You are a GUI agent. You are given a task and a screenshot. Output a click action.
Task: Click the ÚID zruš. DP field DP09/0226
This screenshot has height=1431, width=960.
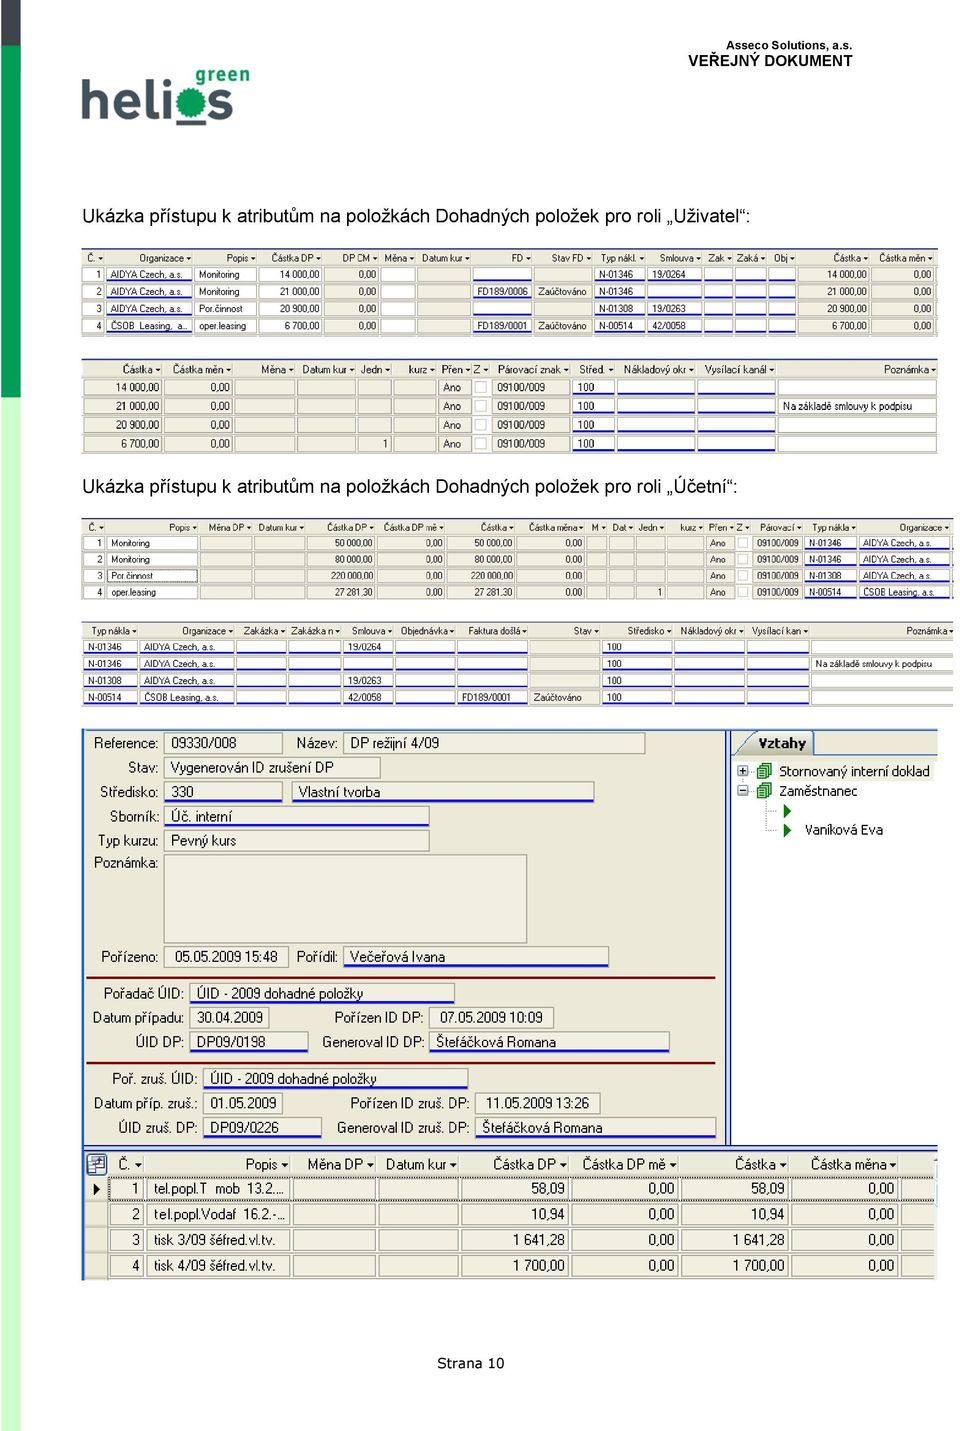click(x=262, y=1128)
